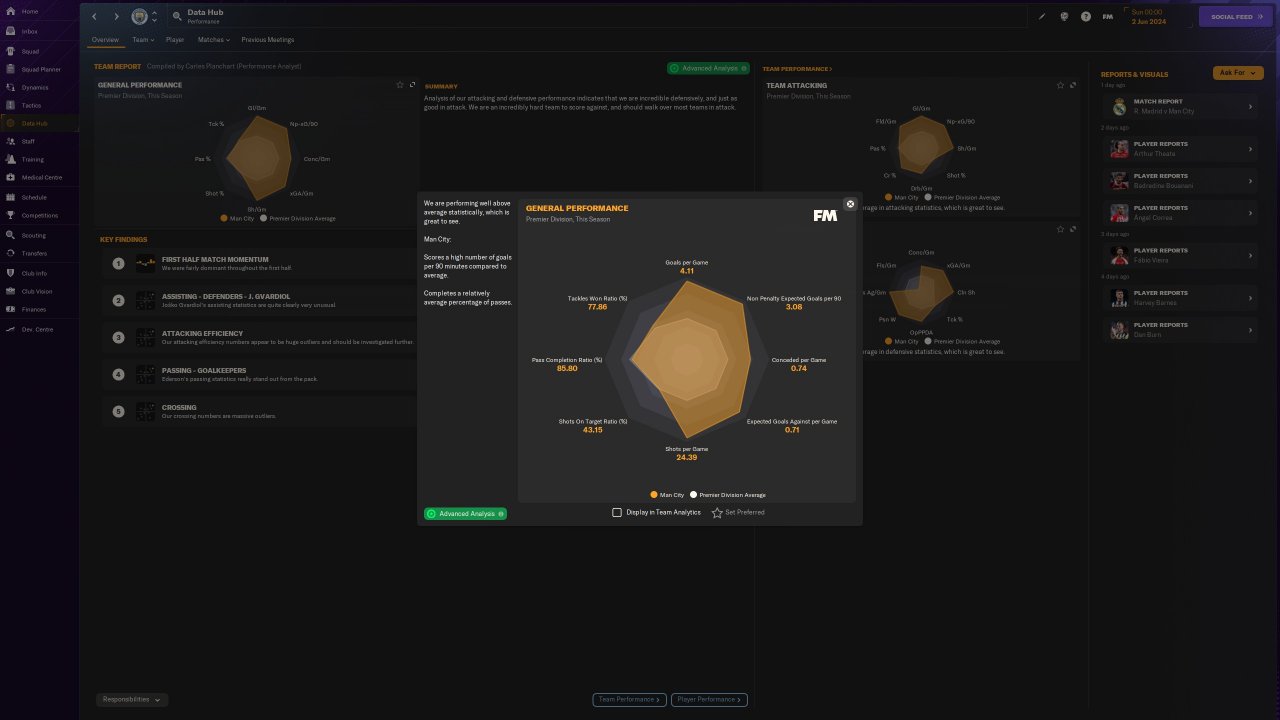The height and width of the screenshot is (720, 1280).
Task: Expand the Match Report R. Madrid v Man City
Action: pos(1250,106)
